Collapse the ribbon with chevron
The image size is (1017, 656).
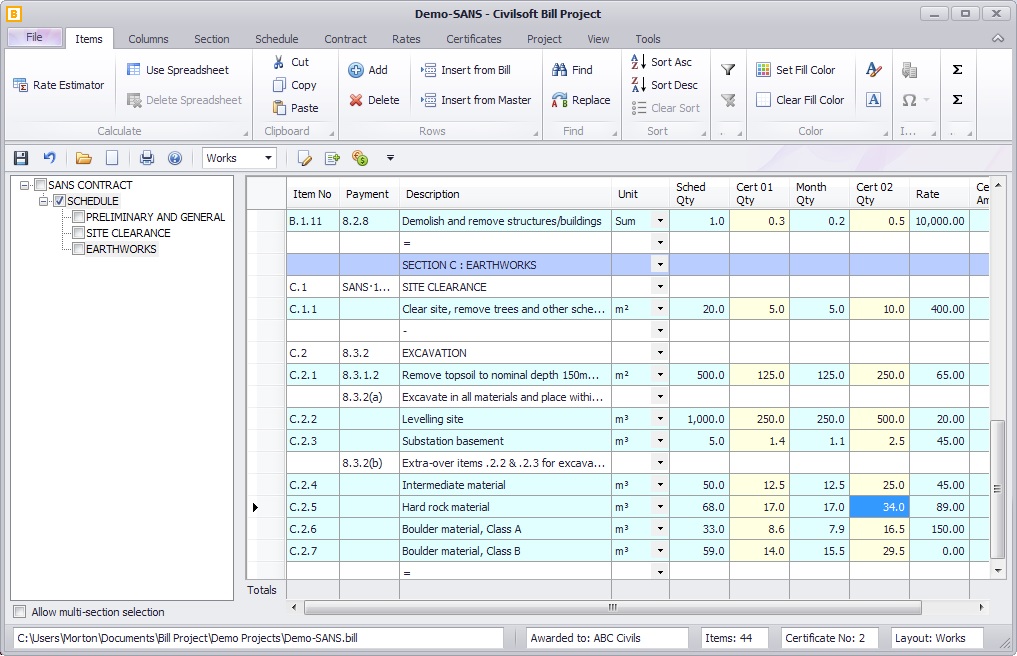point(998,39)
